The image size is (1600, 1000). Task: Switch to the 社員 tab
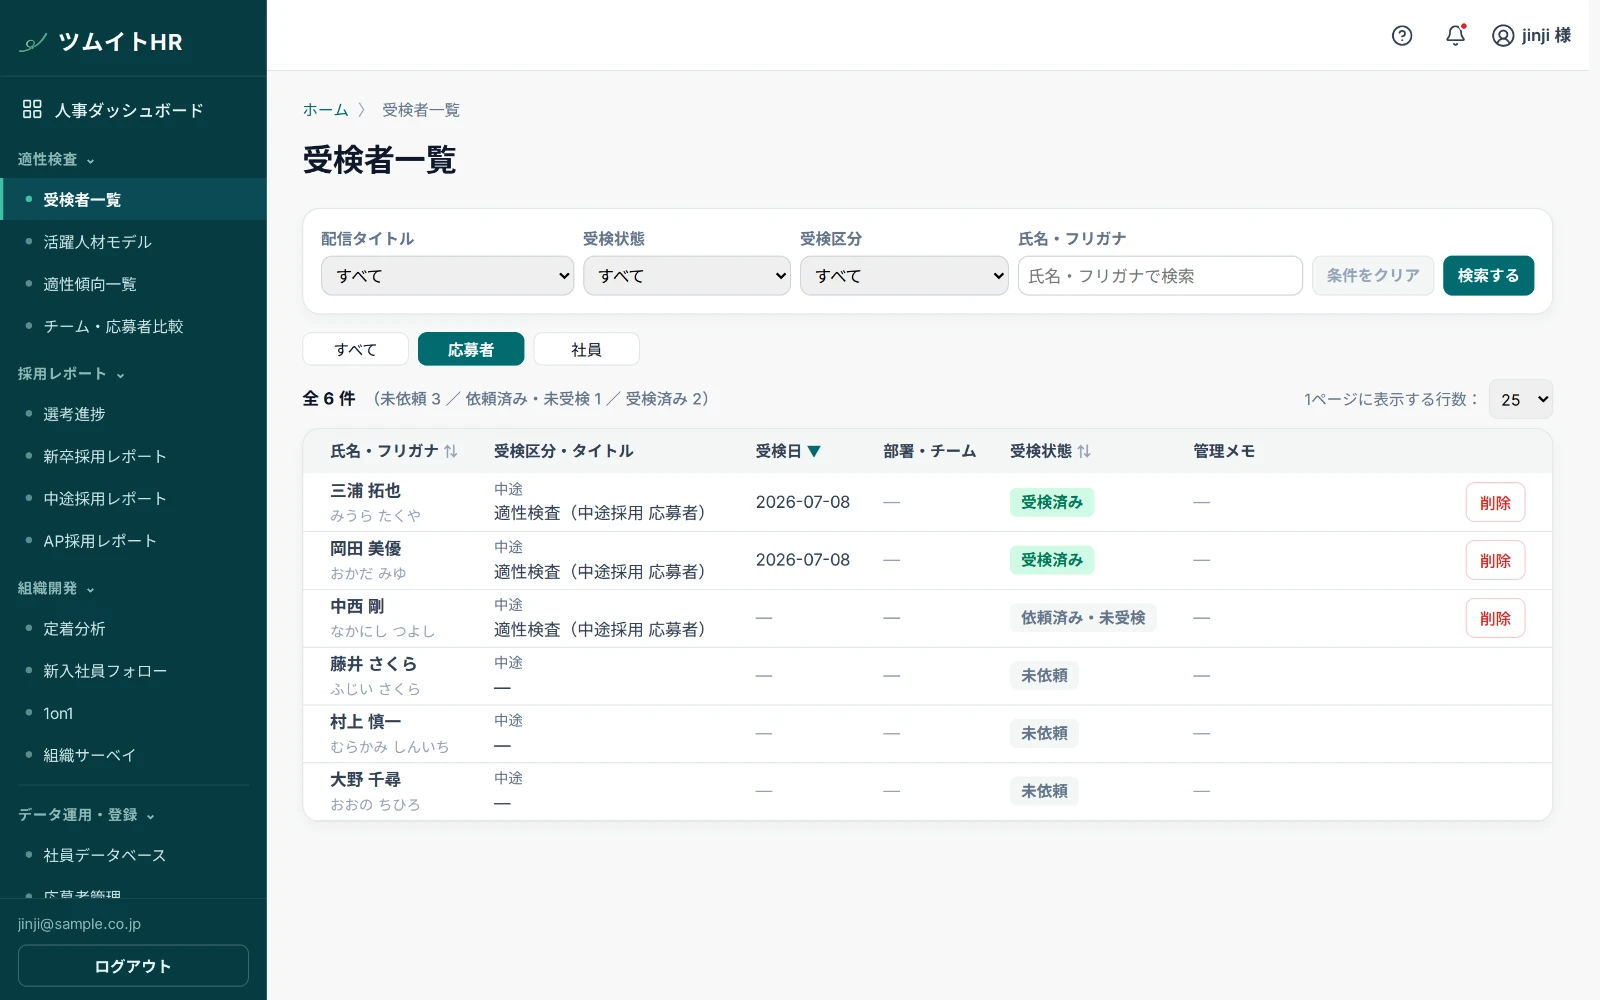click(587, 349)
